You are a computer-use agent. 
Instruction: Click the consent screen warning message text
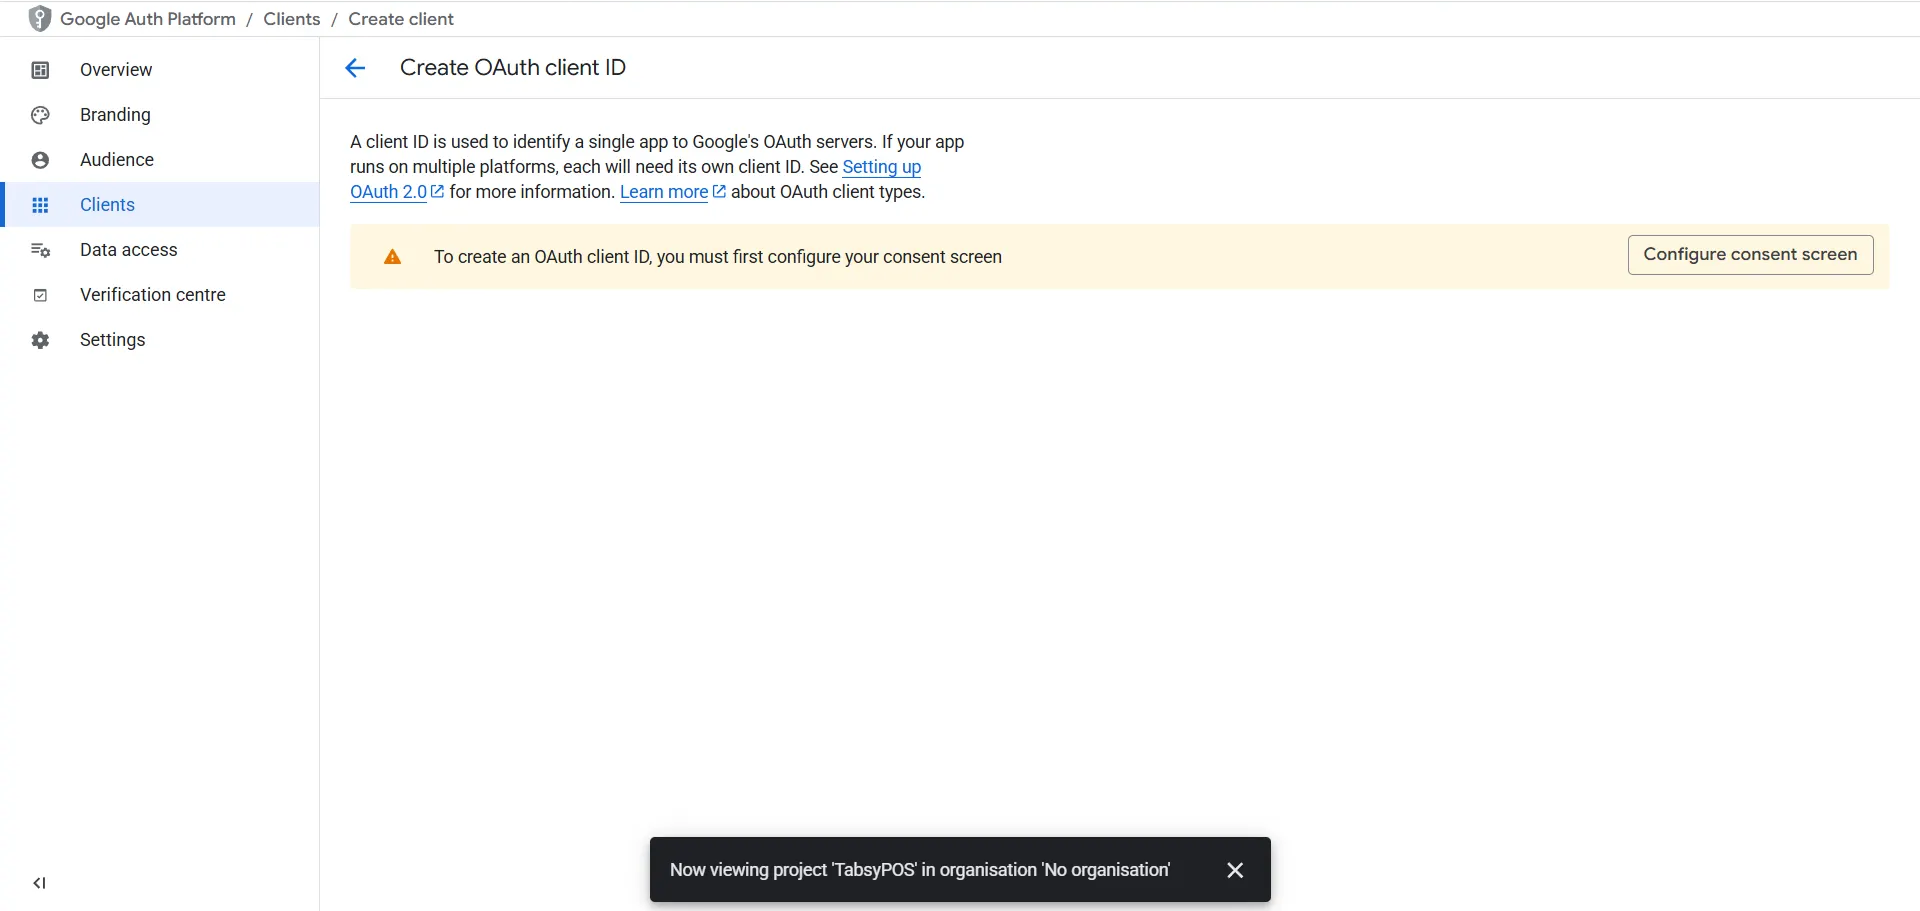point(718,257)
